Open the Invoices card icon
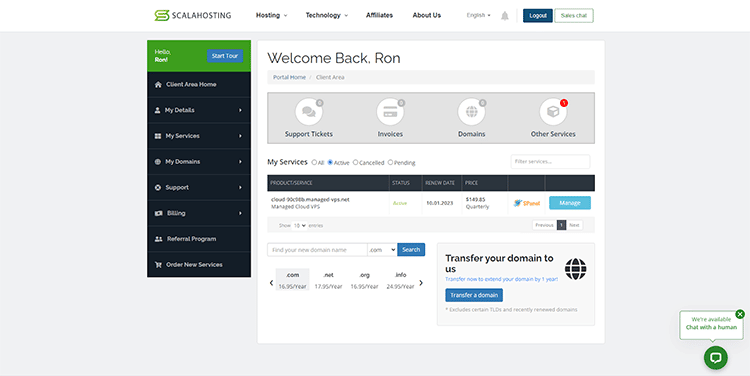The image size is (750, 376). [390, 112]
